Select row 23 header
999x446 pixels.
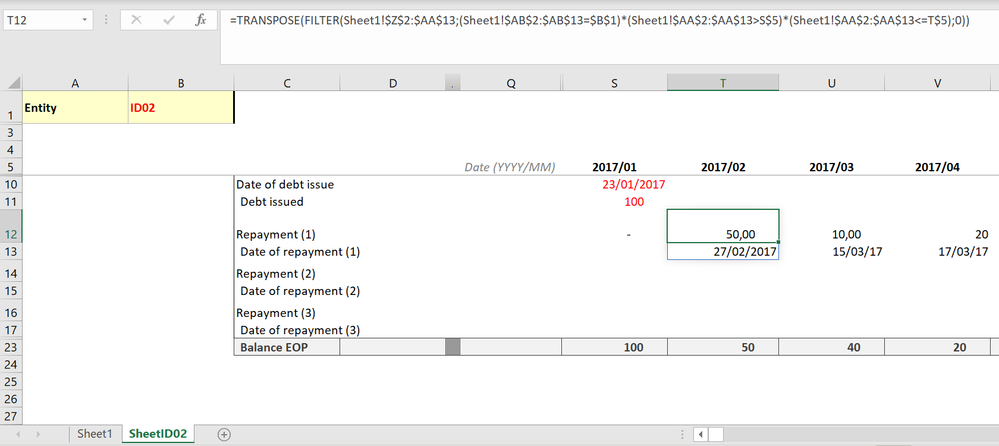click(11, 347)
